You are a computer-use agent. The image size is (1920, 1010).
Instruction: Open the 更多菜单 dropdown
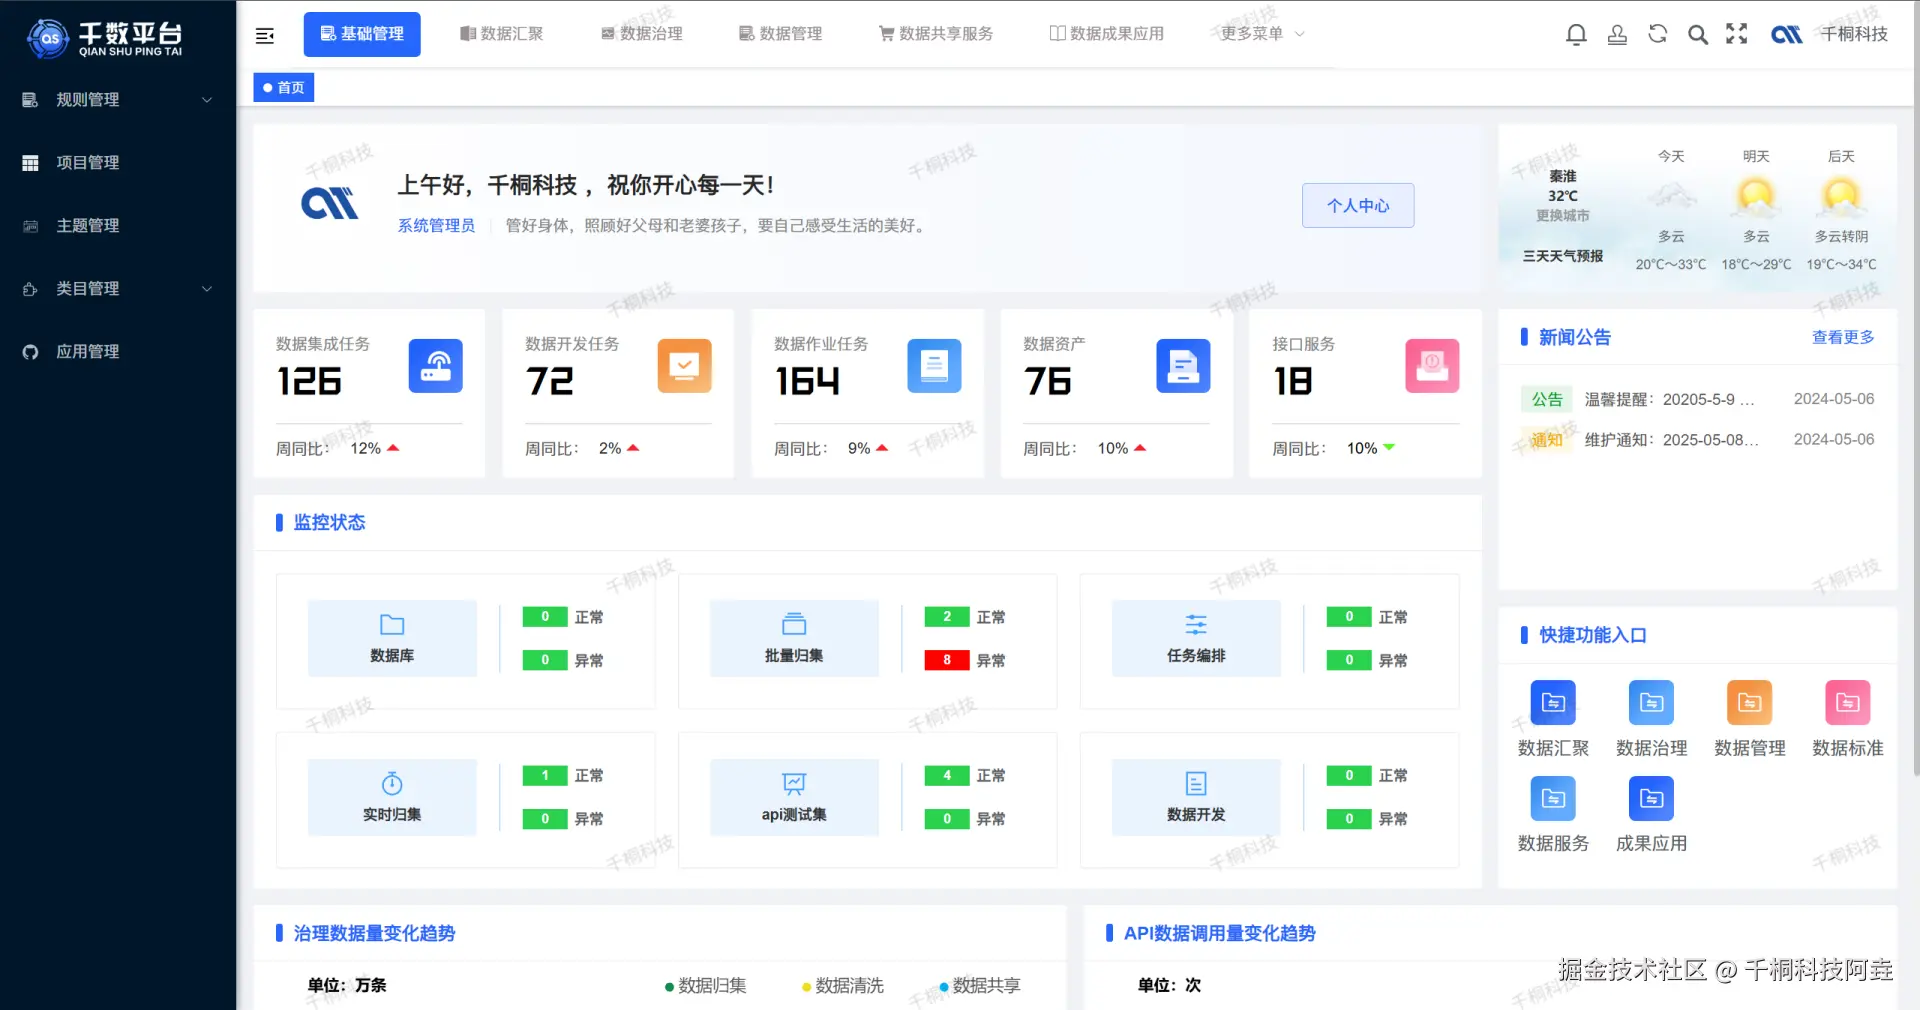coord(1258,33)
